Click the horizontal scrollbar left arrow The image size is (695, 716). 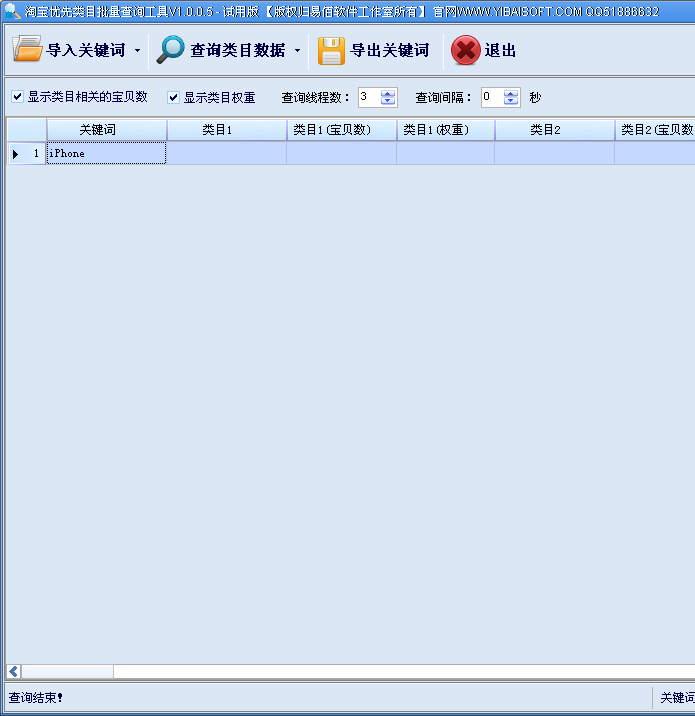click(x=14, y=671)
